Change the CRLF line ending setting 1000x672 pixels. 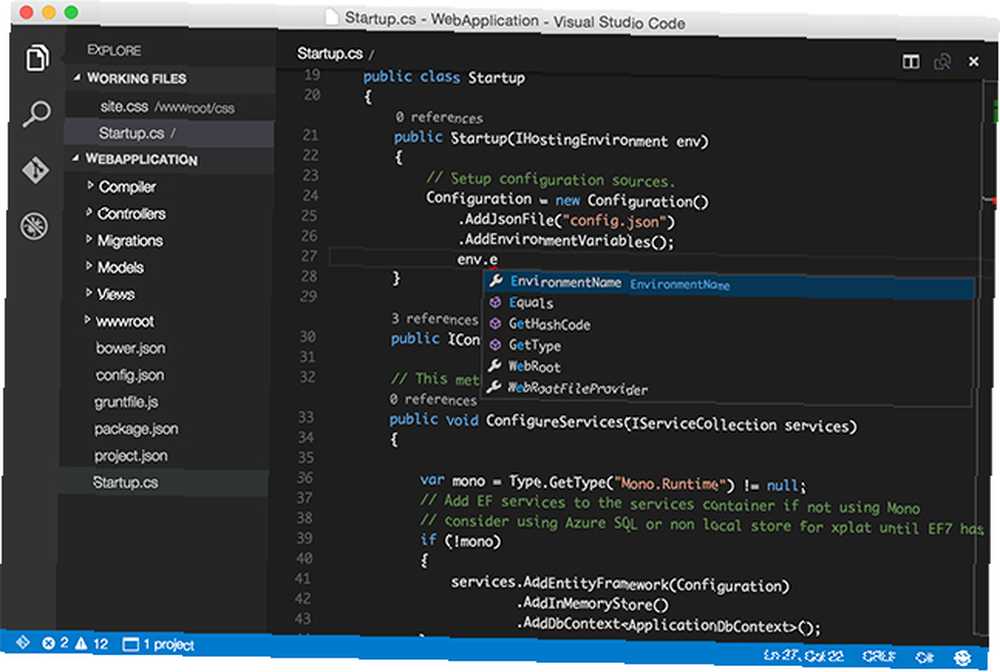point(878,656)
